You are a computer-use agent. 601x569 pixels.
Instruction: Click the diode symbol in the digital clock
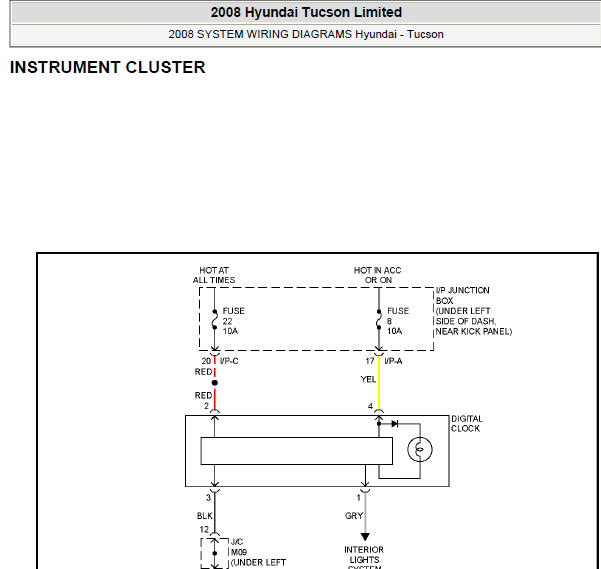(395, 424)
